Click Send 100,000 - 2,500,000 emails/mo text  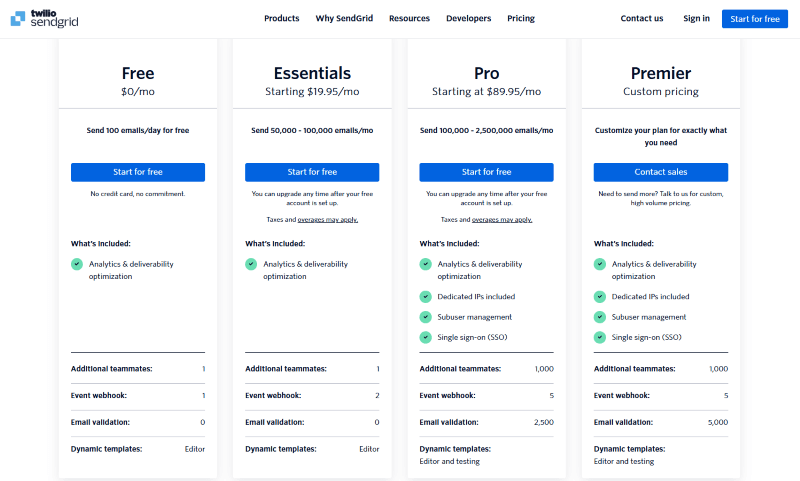(486, 131)
